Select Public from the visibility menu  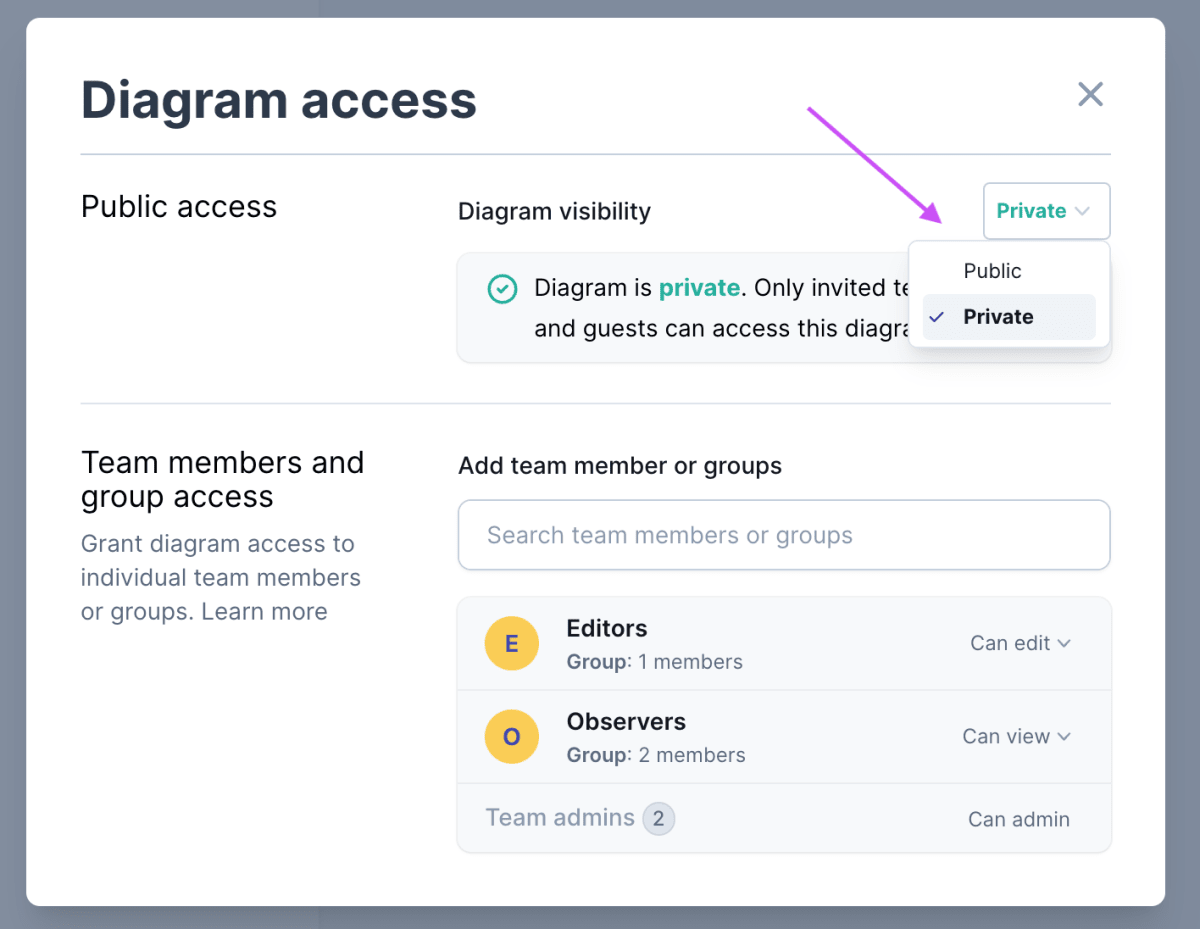click(x=992, y=271)
